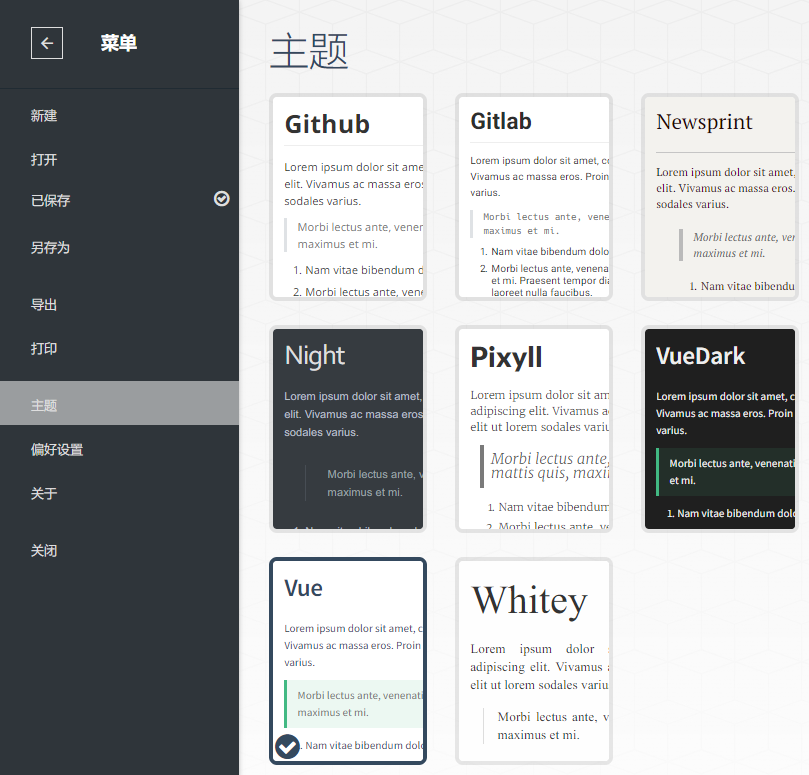Select the VueDark theme card
The height and width of the screenshot is (775, 809).
(x=720, y=429)
